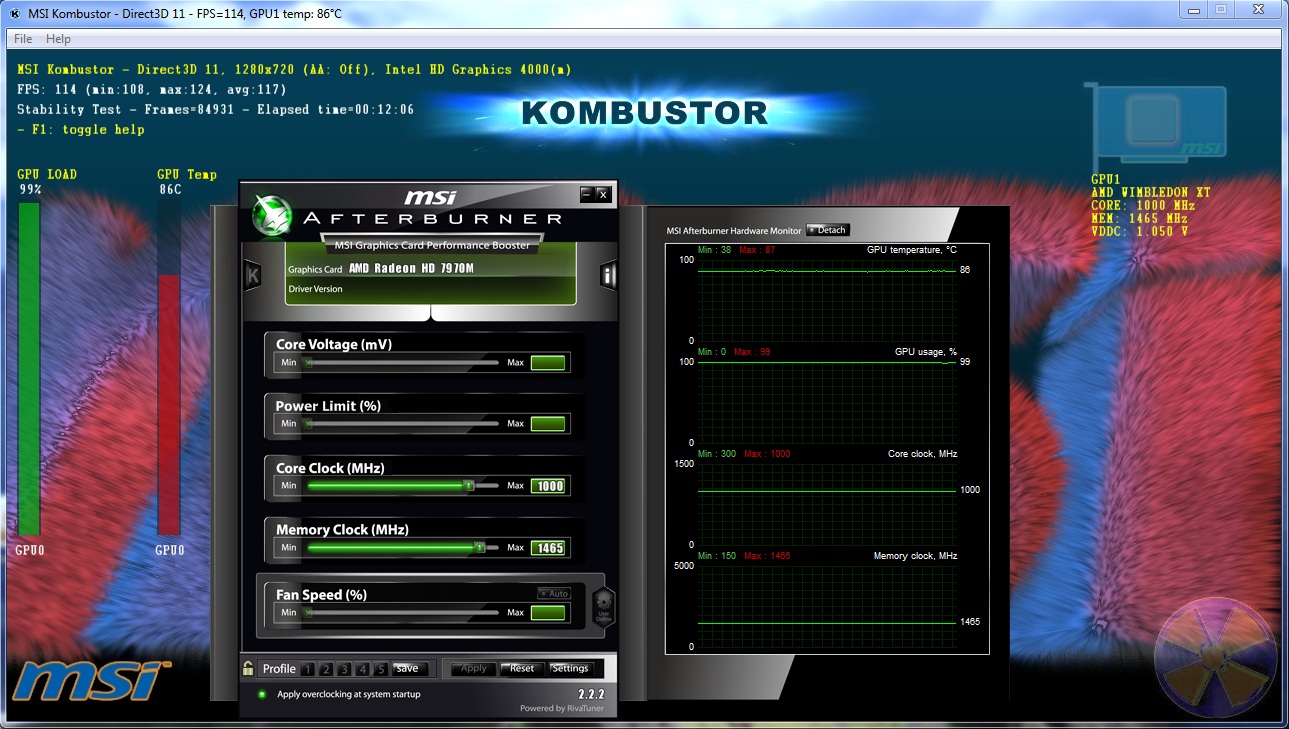Screen dimensions: 1289x729
Task: Click the GPU usage graph
Action: (827, 402)
